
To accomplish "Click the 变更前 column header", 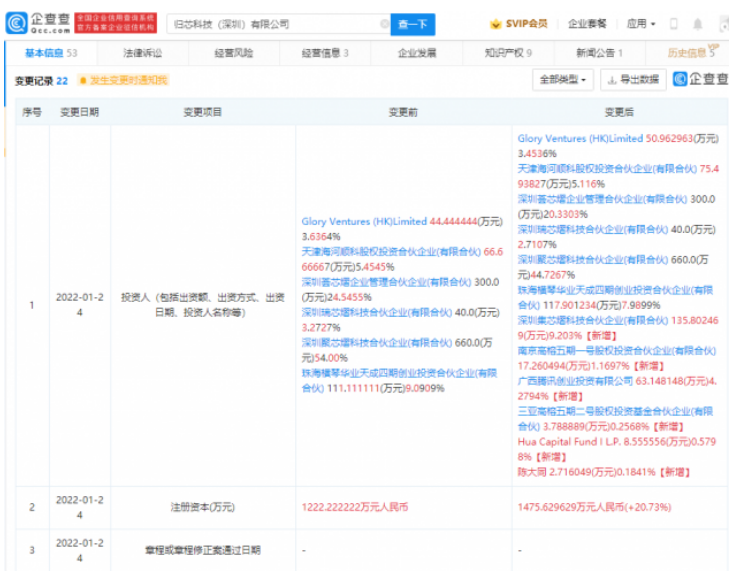I will pyautogui.click(x=403, y=112).
